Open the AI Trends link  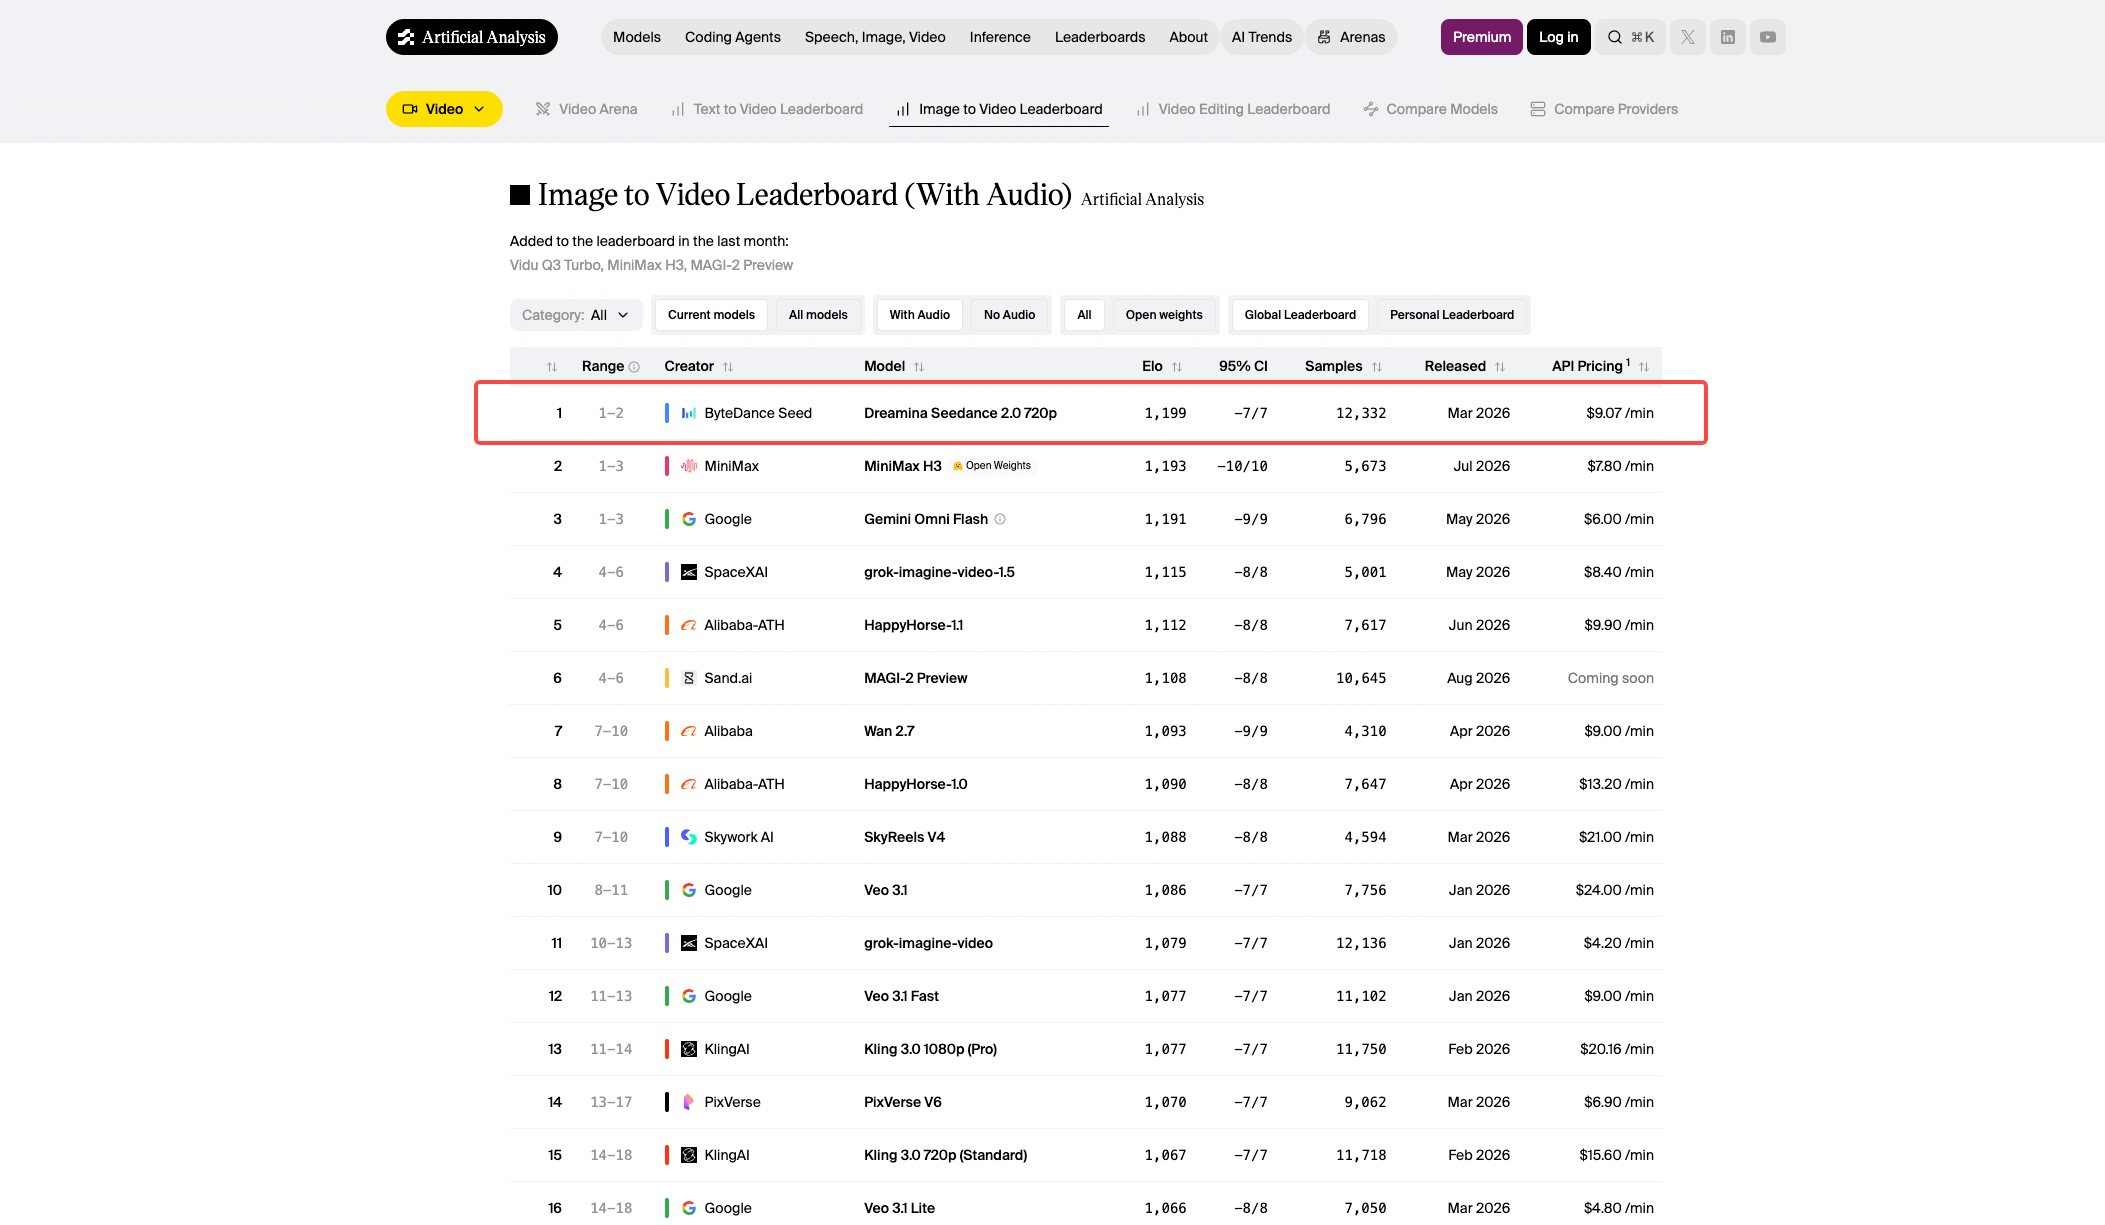[1262, 37]
